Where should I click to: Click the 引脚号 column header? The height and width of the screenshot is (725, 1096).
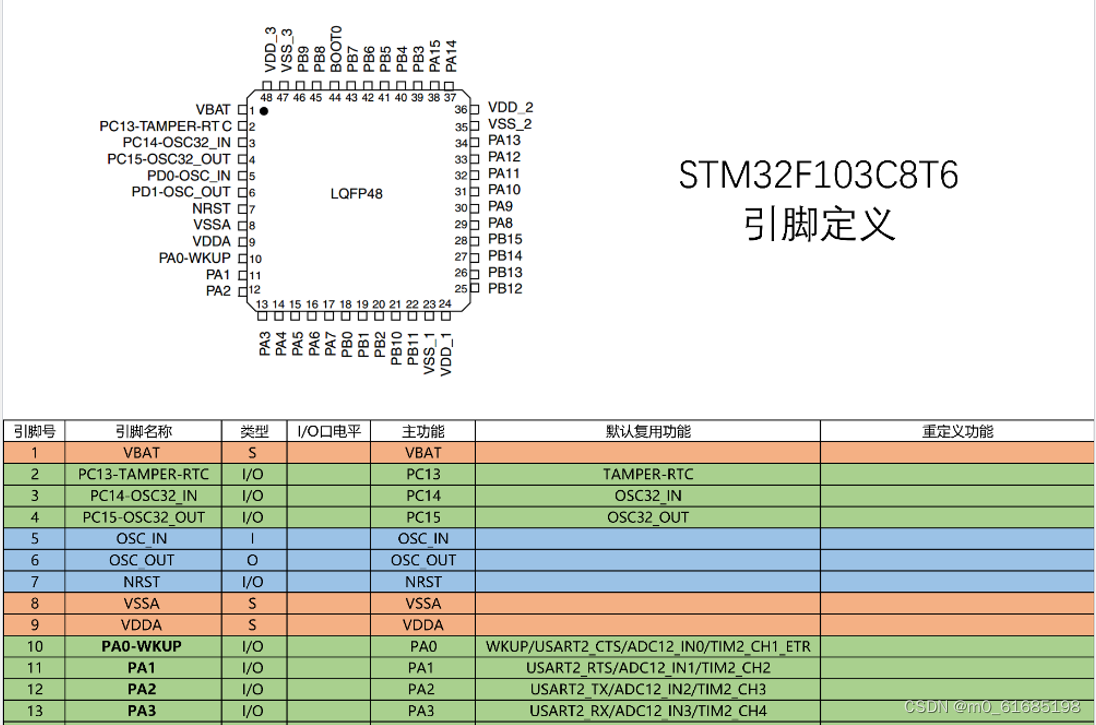pyautogui.click(x=34, y=431)
